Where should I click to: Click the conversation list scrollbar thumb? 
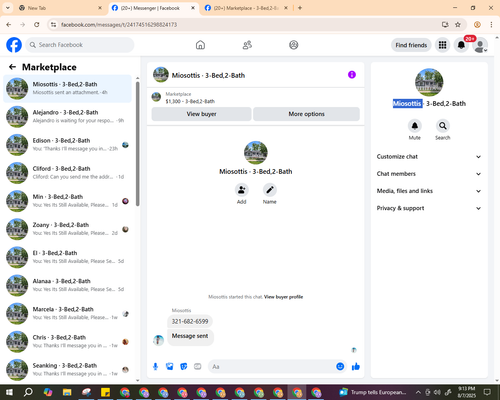pos(137,143)
